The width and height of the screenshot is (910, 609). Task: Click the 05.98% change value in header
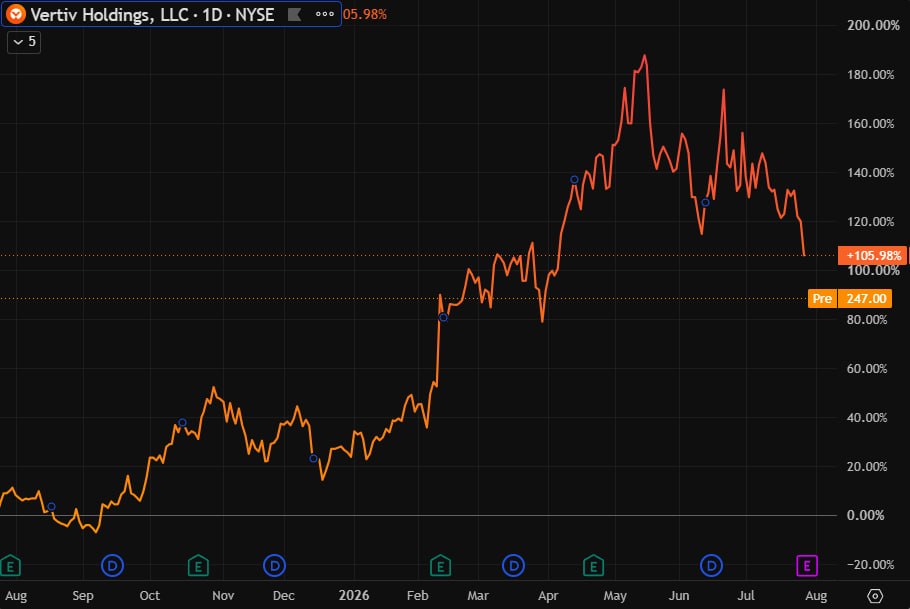[x=364, y=15]
